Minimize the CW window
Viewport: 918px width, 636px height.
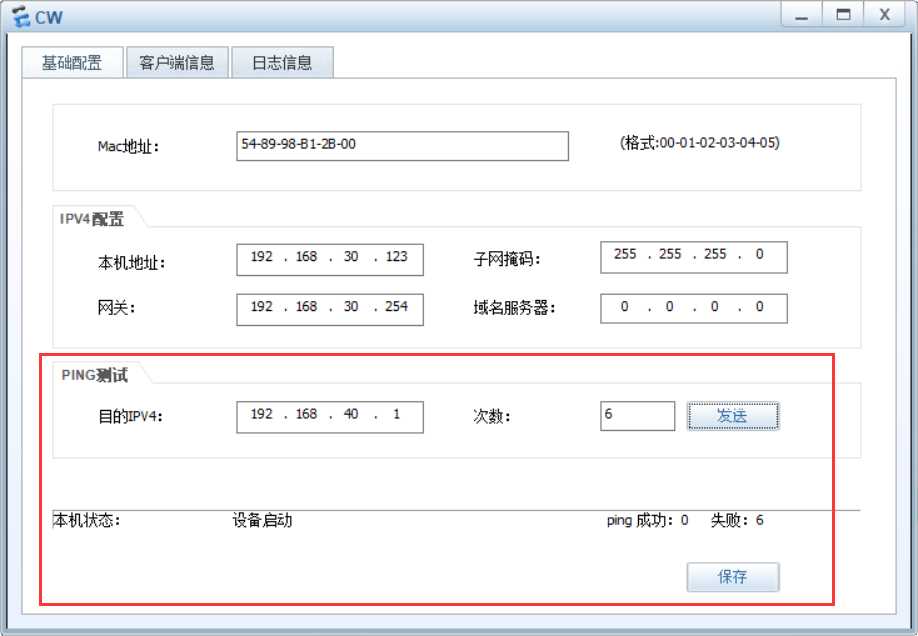(801, 16)
